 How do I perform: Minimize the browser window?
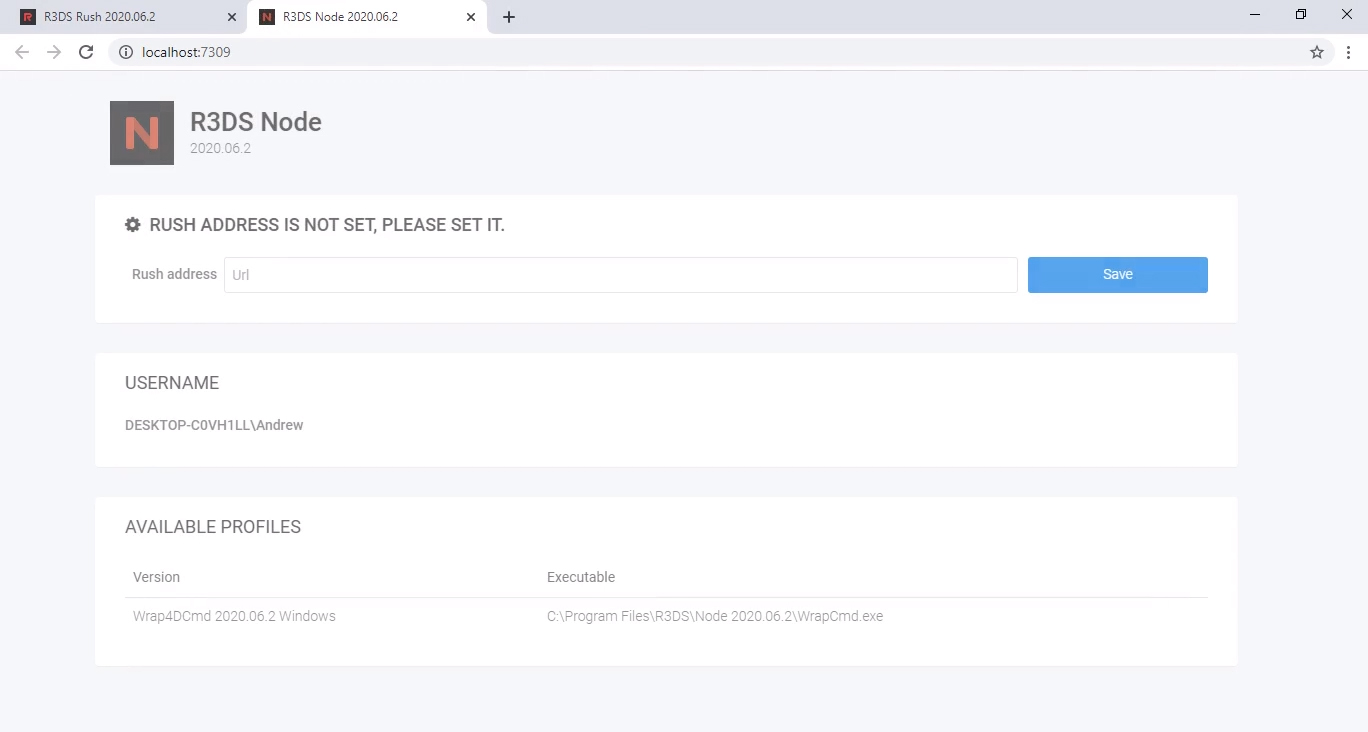tap(1255, 14)
